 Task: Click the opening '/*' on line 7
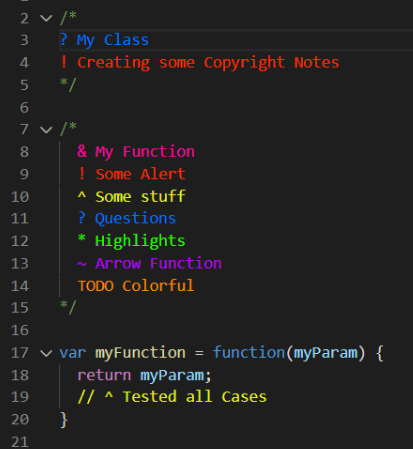(x=68, y=129)
